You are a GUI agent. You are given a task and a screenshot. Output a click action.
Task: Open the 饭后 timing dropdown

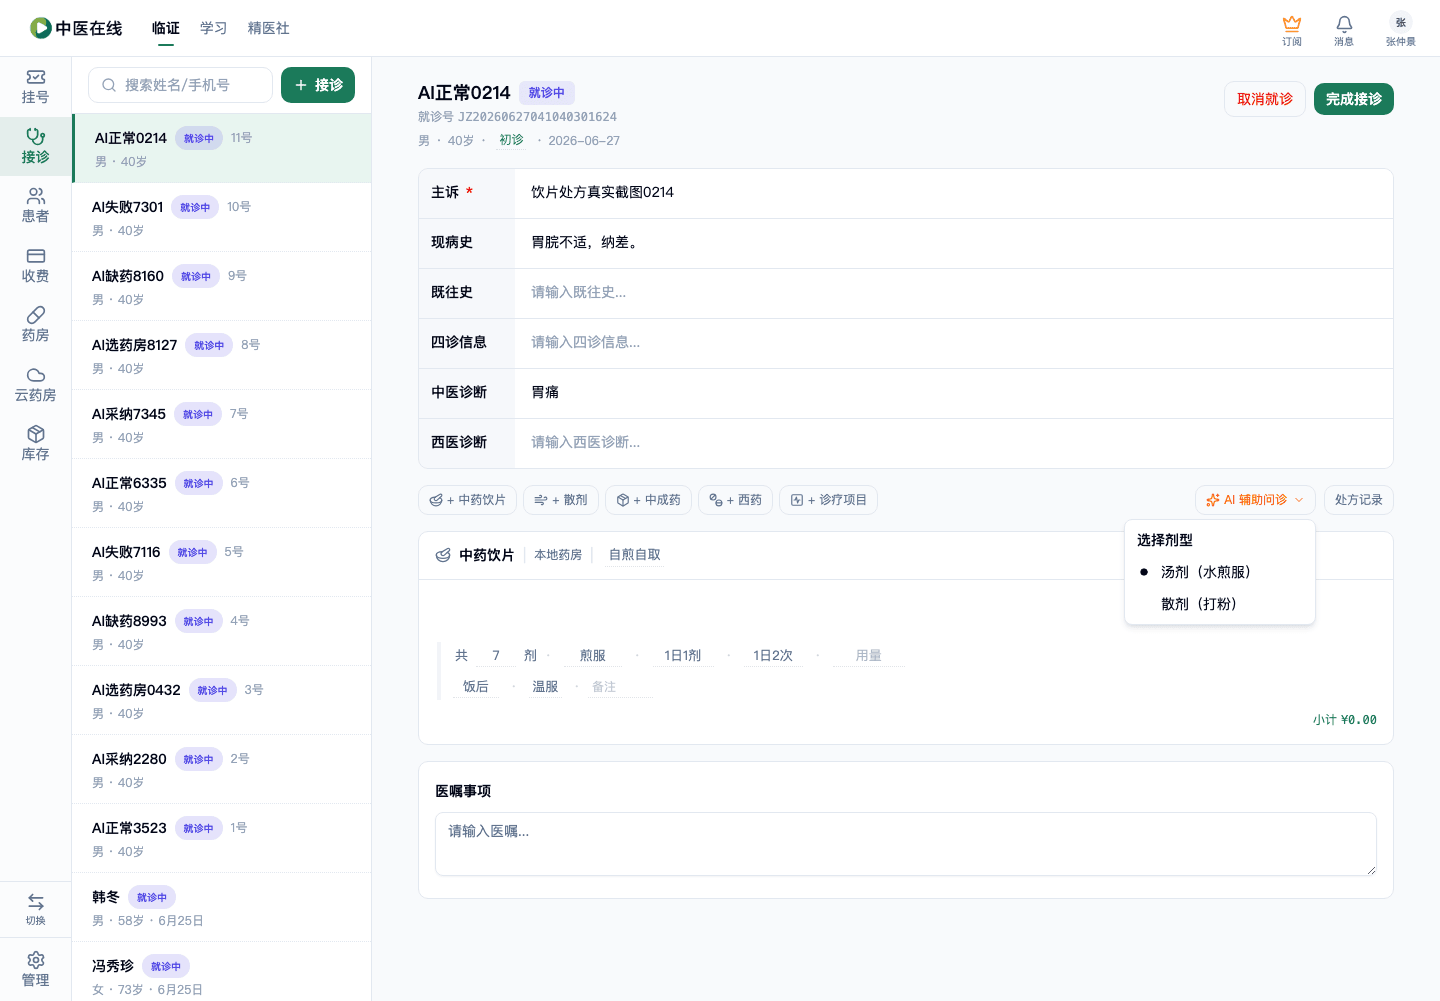click(x=476, y=687)
